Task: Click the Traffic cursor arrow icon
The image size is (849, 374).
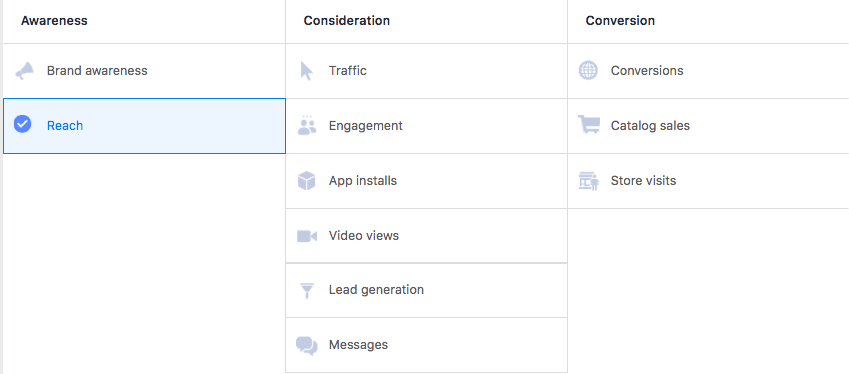Action: coord(306,71)
